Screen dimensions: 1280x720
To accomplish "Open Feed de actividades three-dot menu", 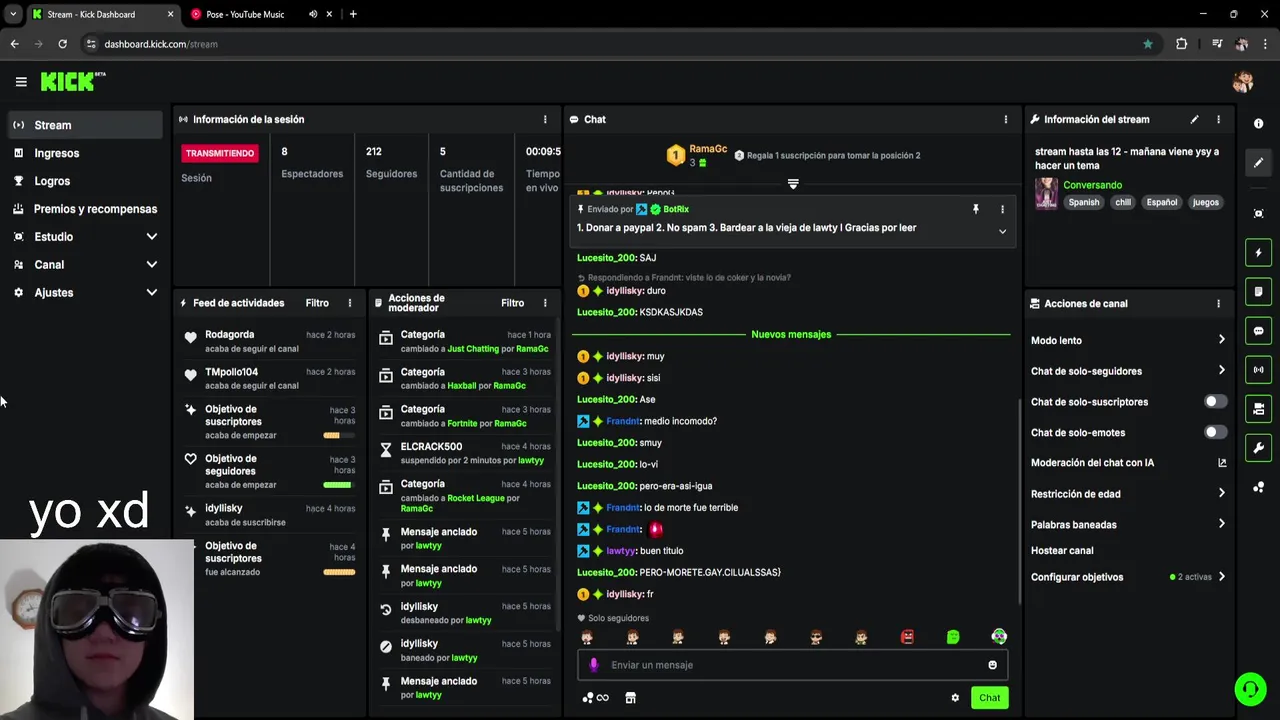I will coord(349,303).
